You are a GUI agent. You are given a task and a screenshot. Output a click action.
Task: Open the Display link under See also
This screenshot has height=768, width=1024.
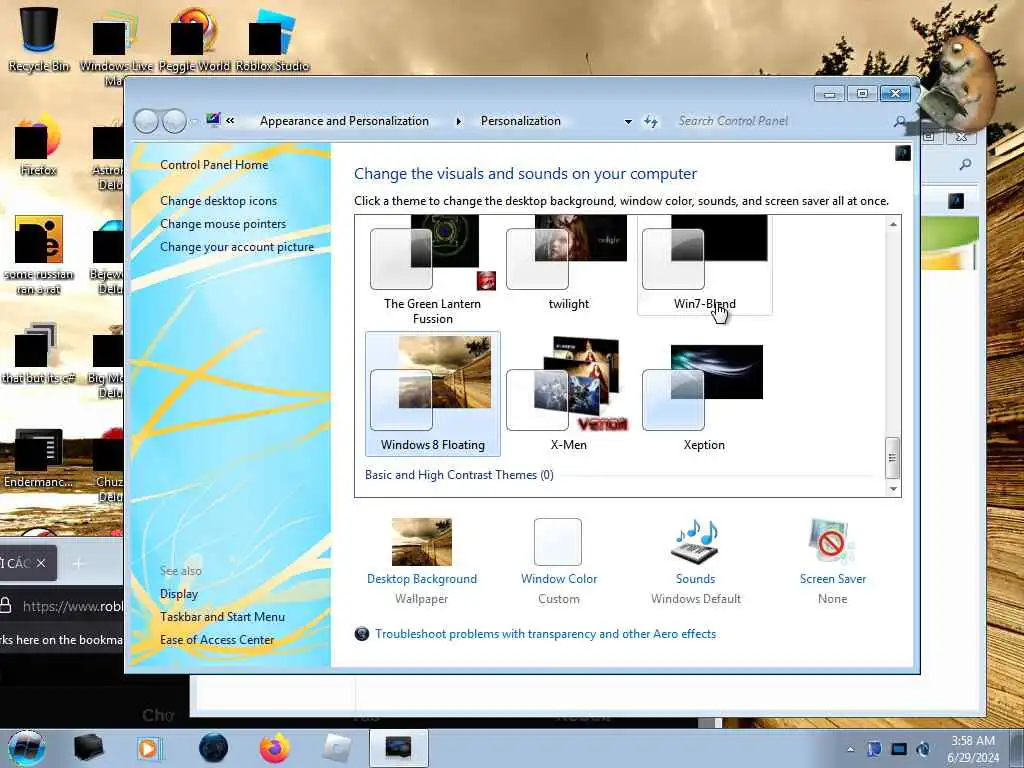coord(179,594)
